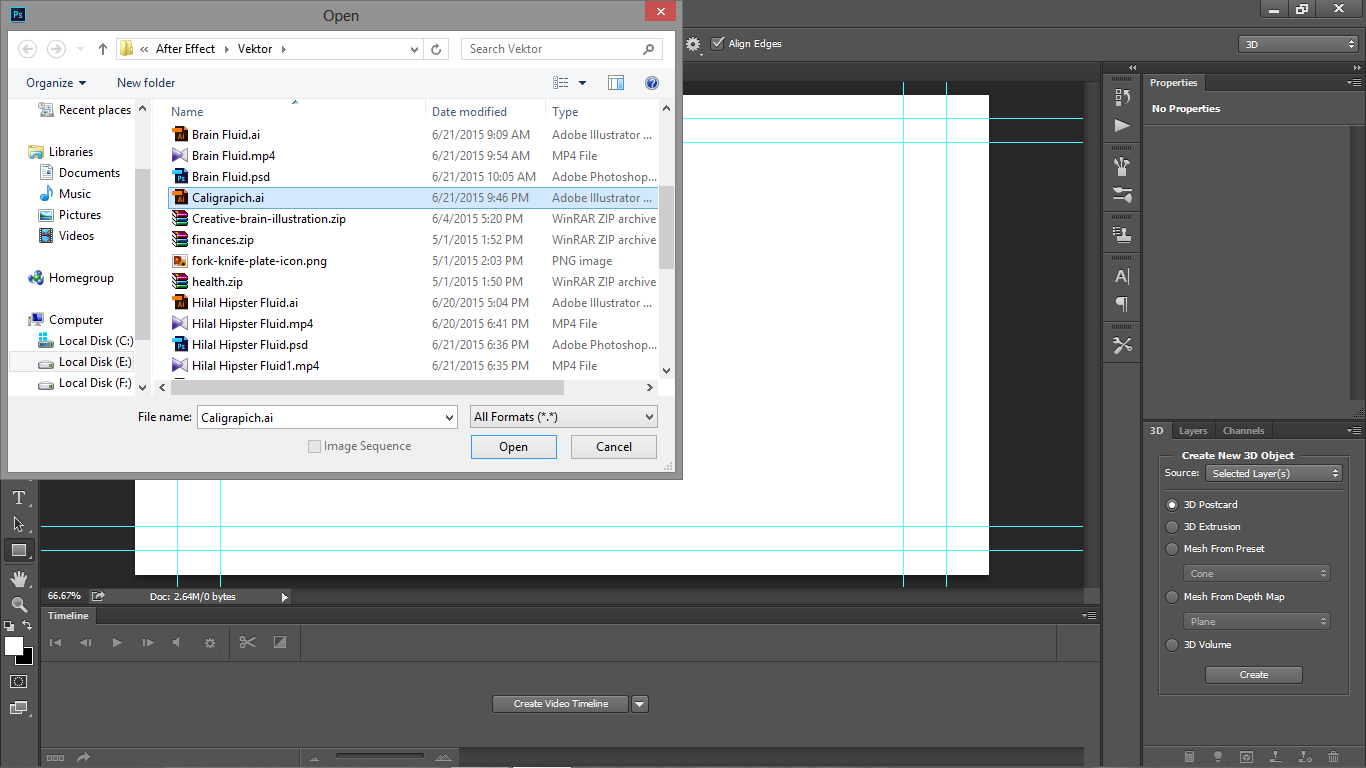The width and height of the screenshot is (1366, 768).
Task: Open the Source Selected Layer(s) dropdown
Action: (x=1273, y=473)
